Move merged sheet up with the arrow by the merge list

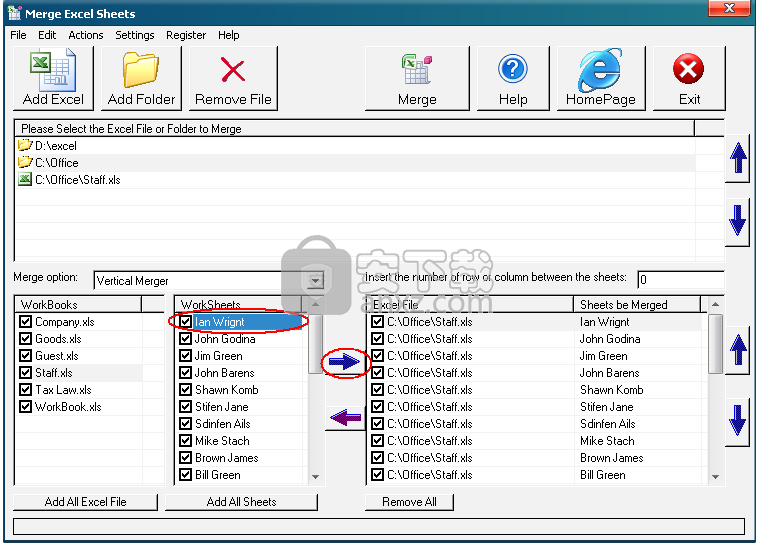tap(738, 350)
